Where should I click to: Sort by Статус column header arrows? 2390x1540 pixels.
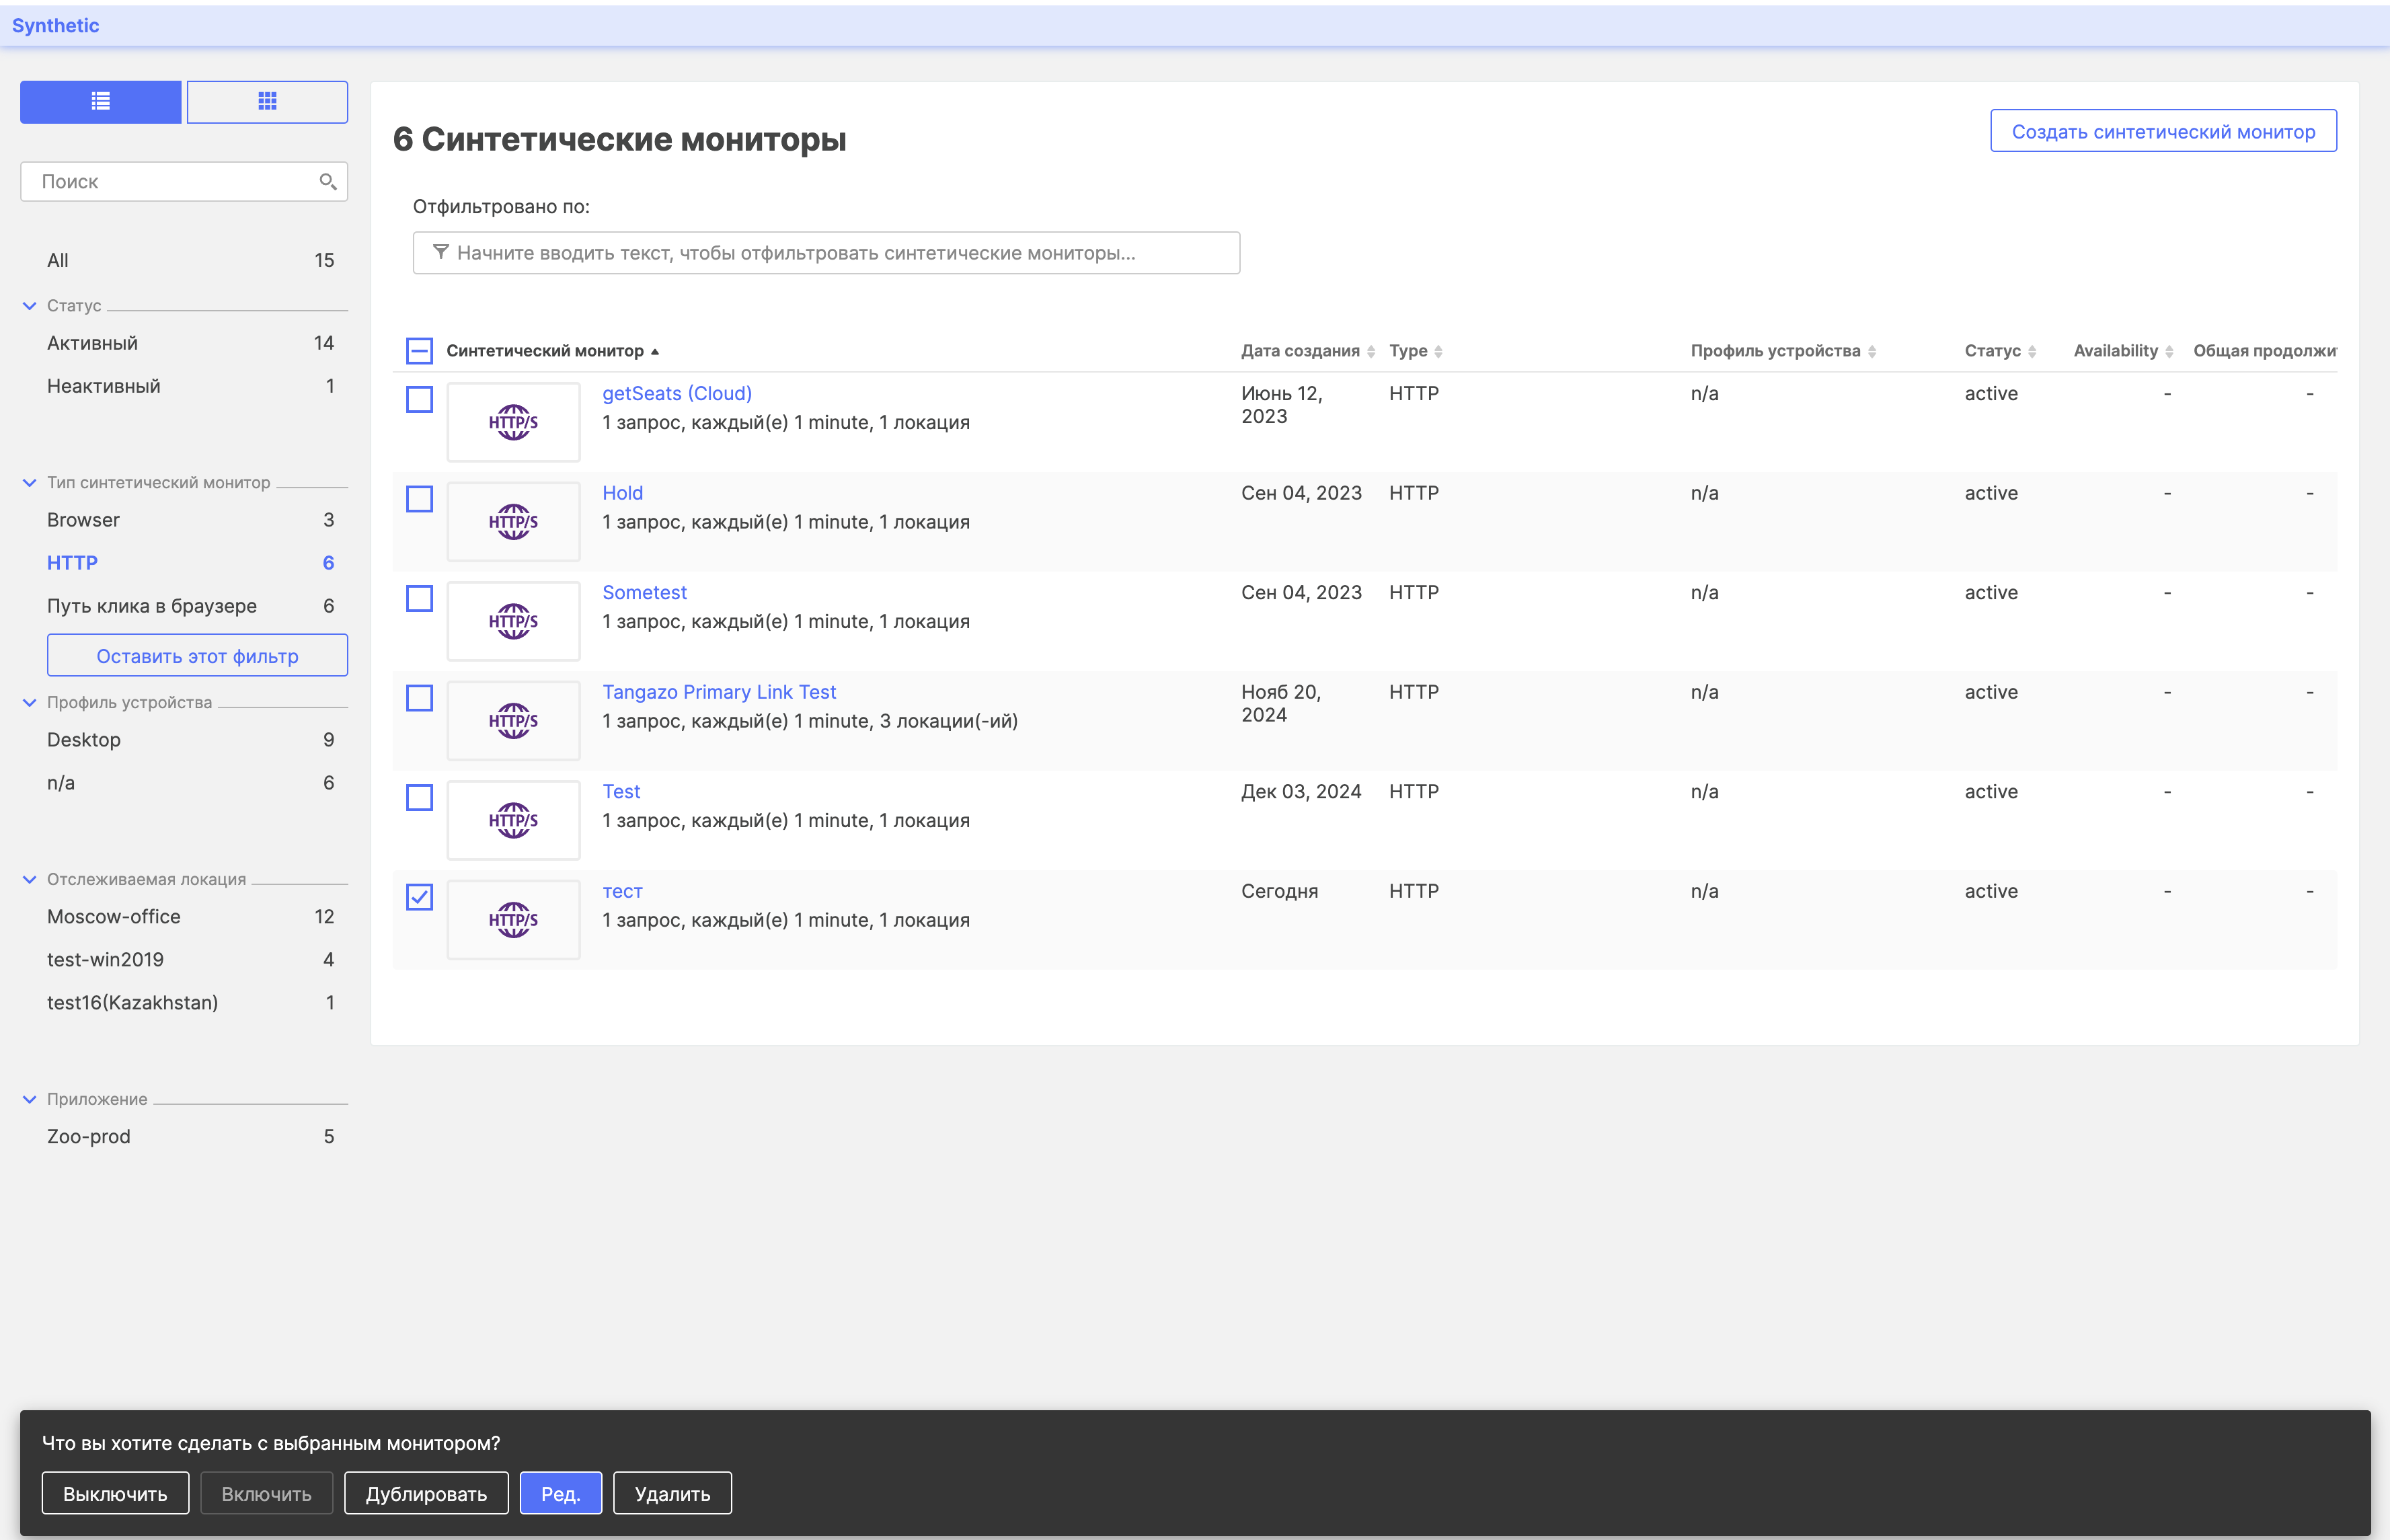pos(2032,351)
